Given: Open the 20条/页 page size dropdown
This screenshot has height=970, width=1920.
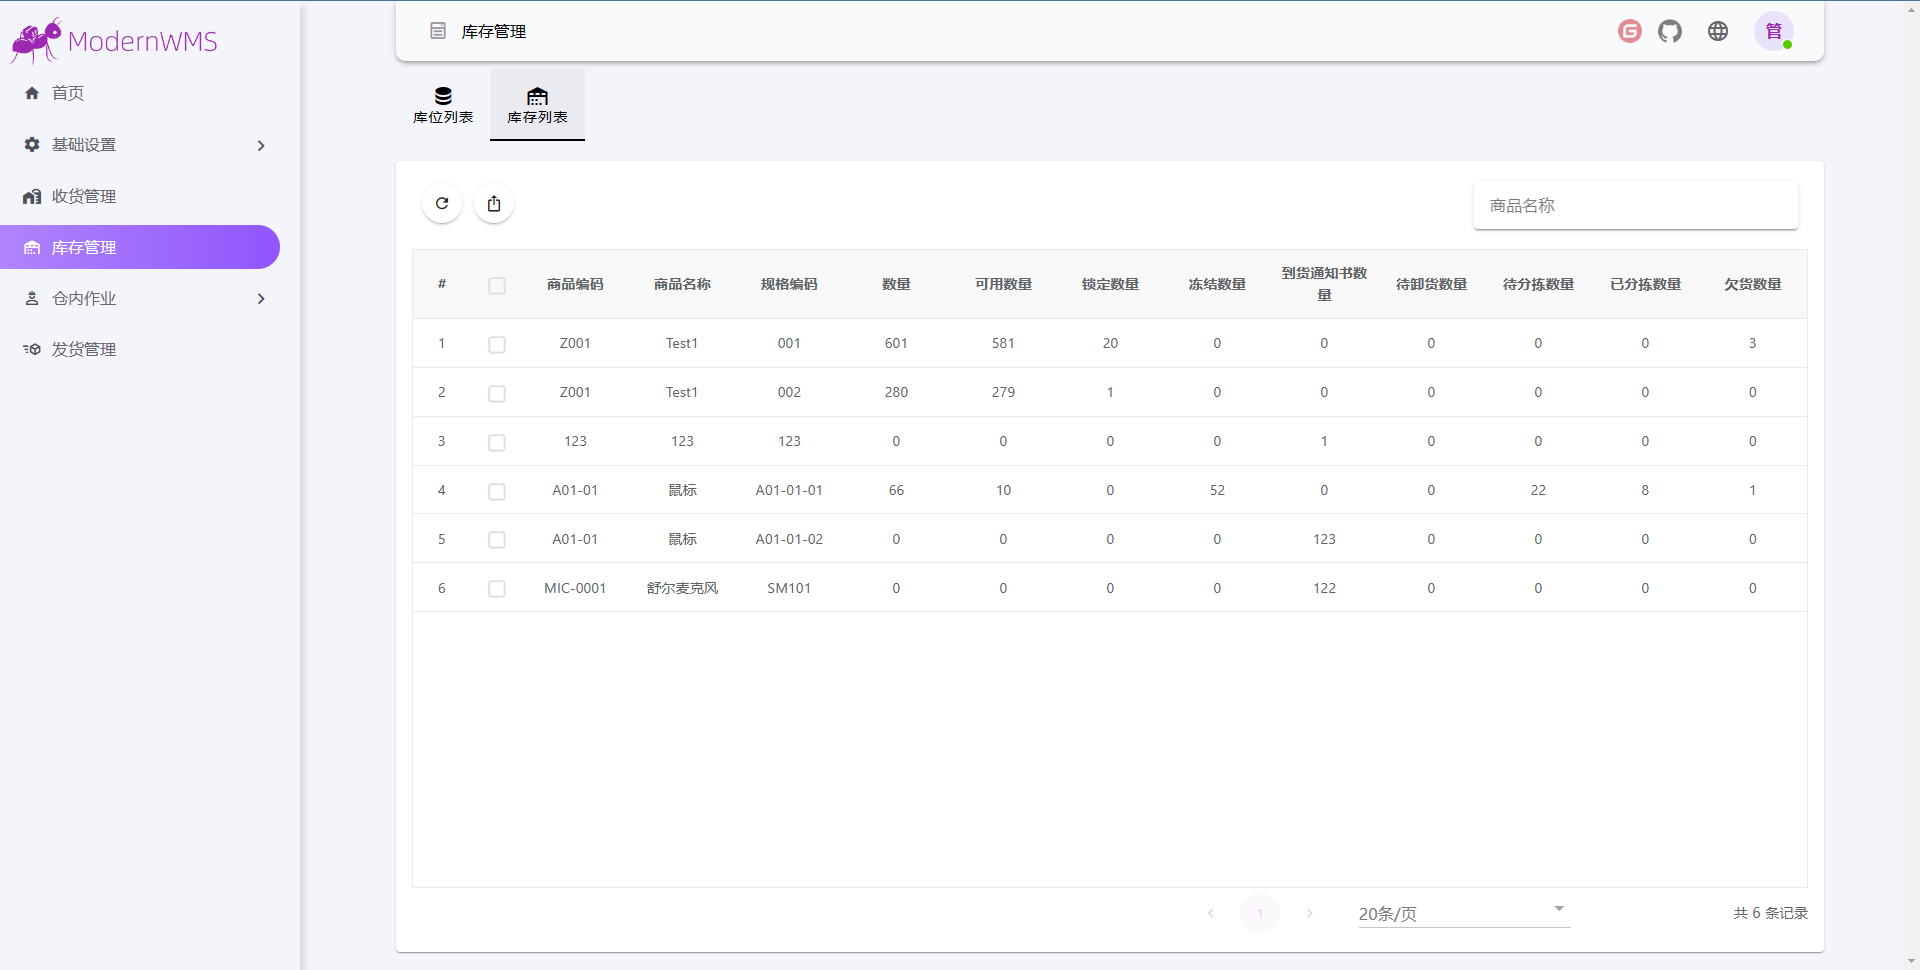Looking at the screenshot, I should (1463, 913).
